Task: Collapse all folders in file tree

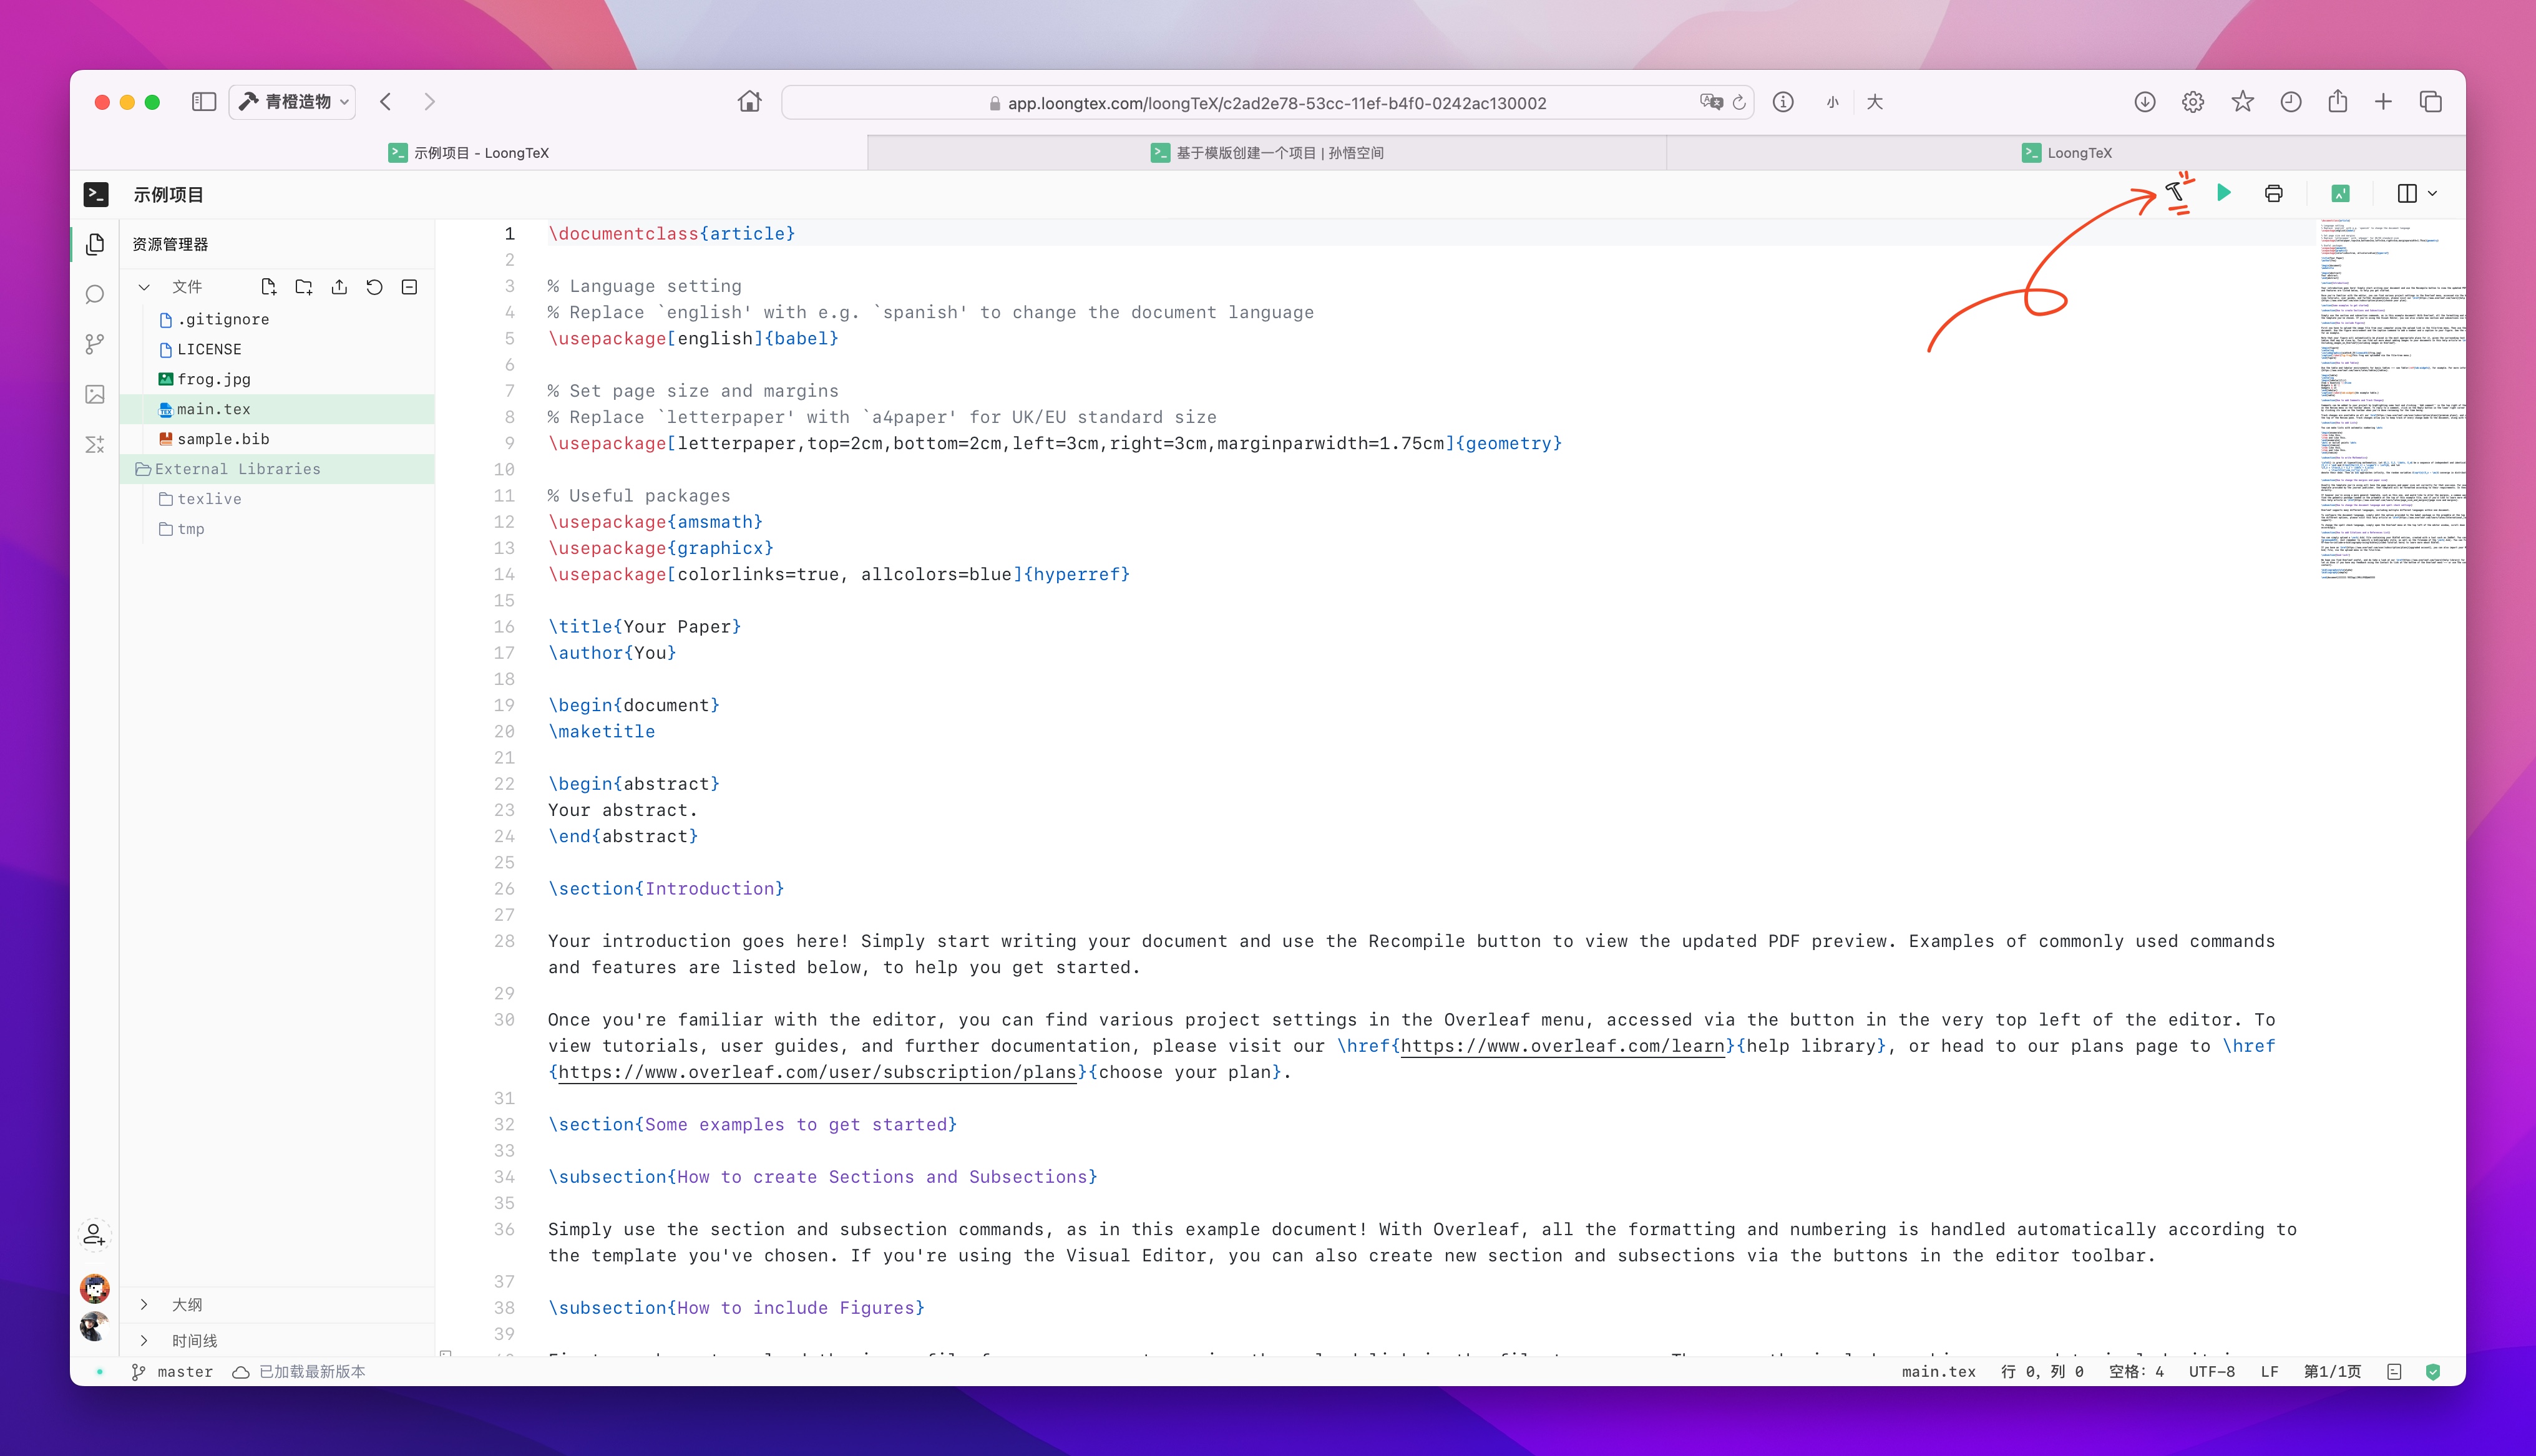Action: pos(409,287)
